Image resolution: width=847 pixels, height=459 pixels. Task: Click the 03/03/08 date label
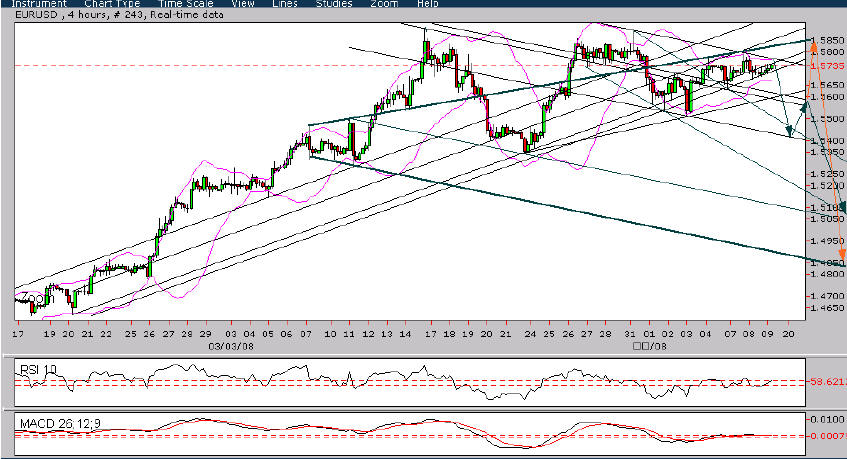tap(231, 346)
